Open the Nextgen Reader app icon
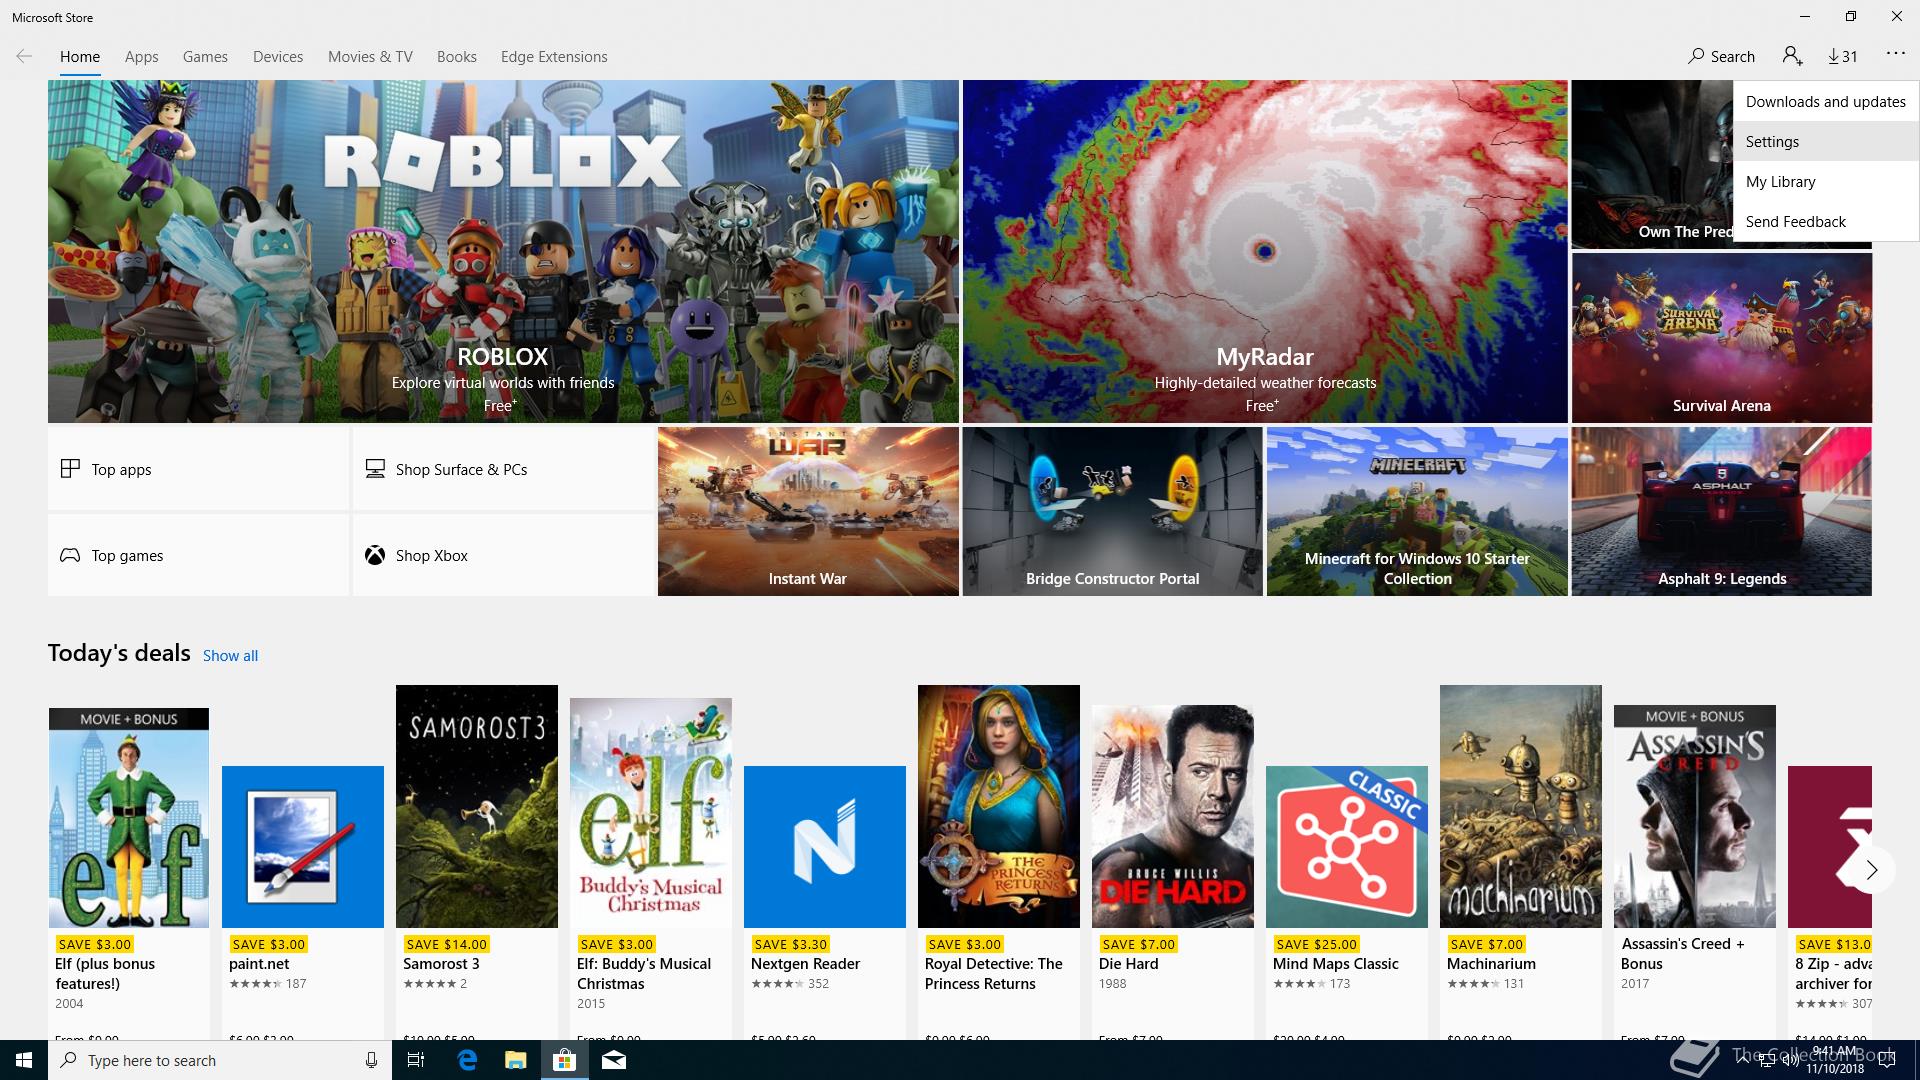 point(825,846)
